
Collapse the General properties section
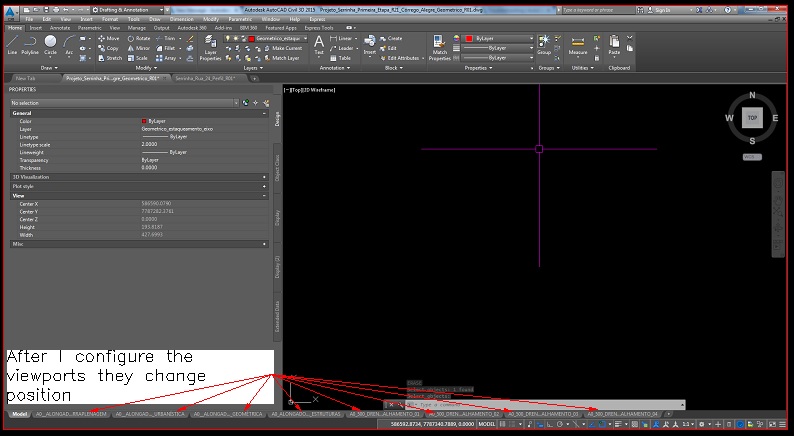263,113
